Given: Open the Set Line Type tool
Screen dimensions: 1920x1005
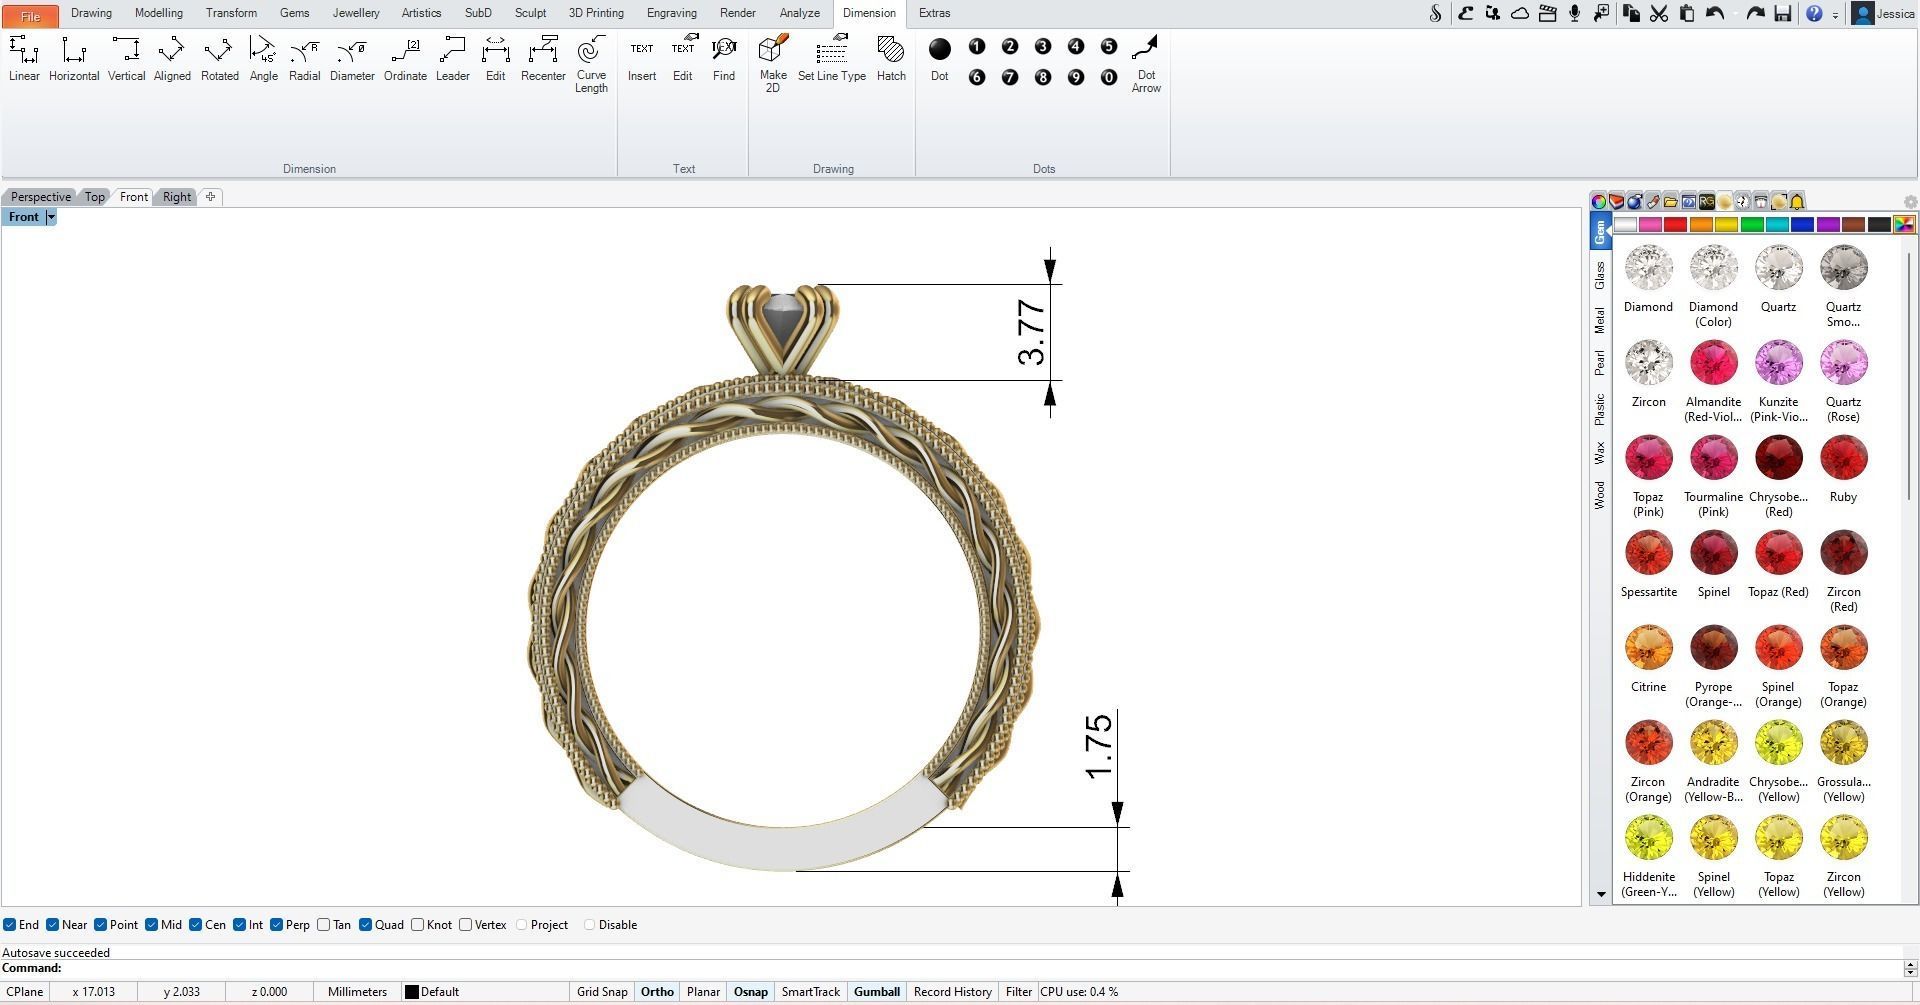Looking at the screenshot, I should [832, 58].
